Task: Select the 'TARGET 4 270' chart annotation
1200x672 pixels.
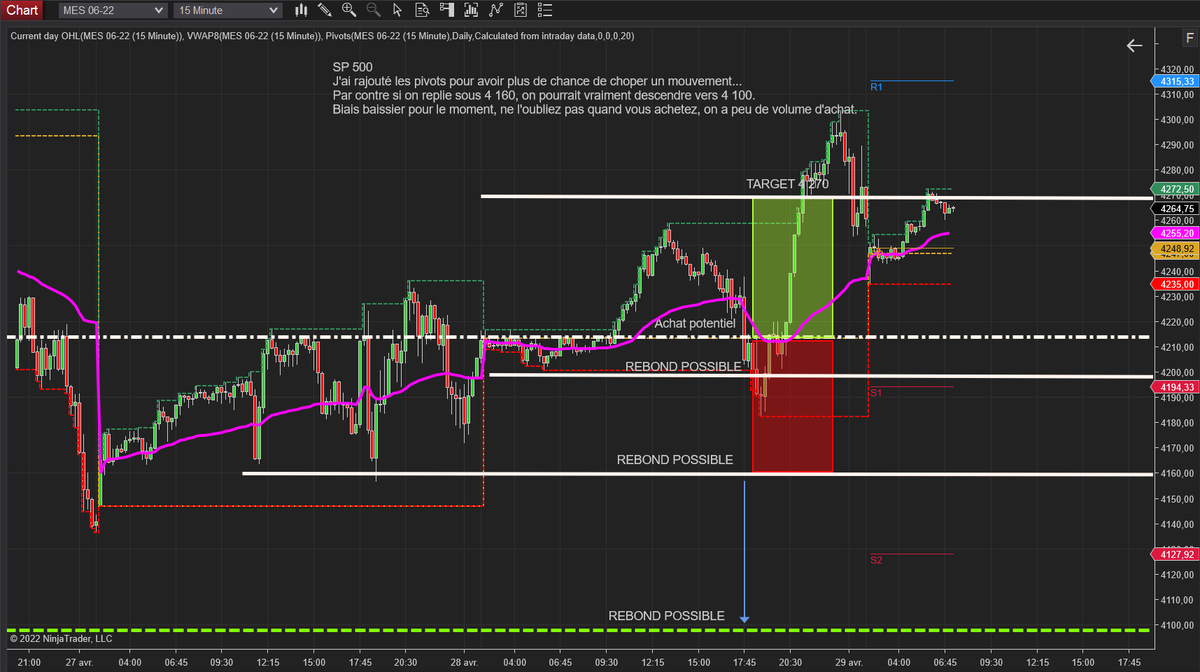Action: [787, 184]
